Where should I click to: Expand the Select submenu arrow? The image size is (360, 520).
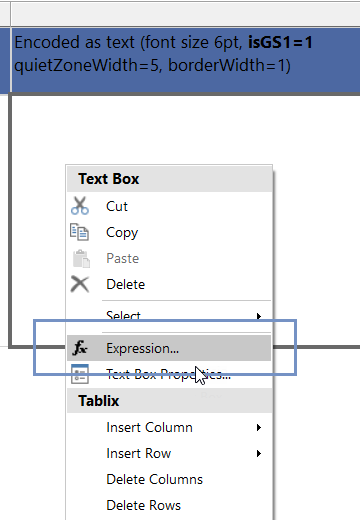point(259,316)
